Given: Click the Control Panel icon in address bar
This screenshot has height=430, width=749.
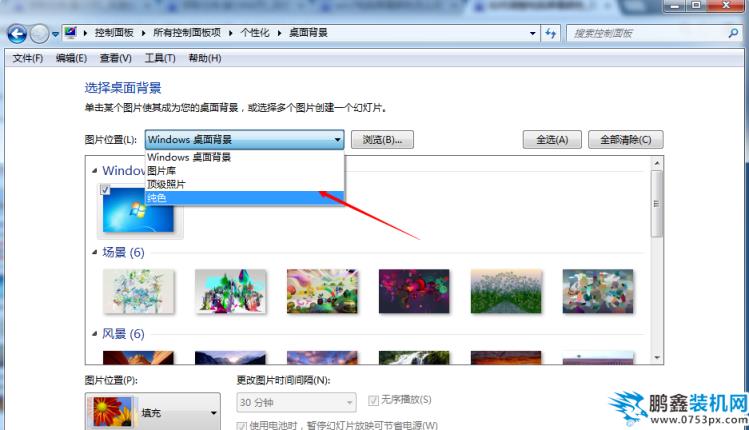Looking at the screenshot, I should click(x=71, y=32).
